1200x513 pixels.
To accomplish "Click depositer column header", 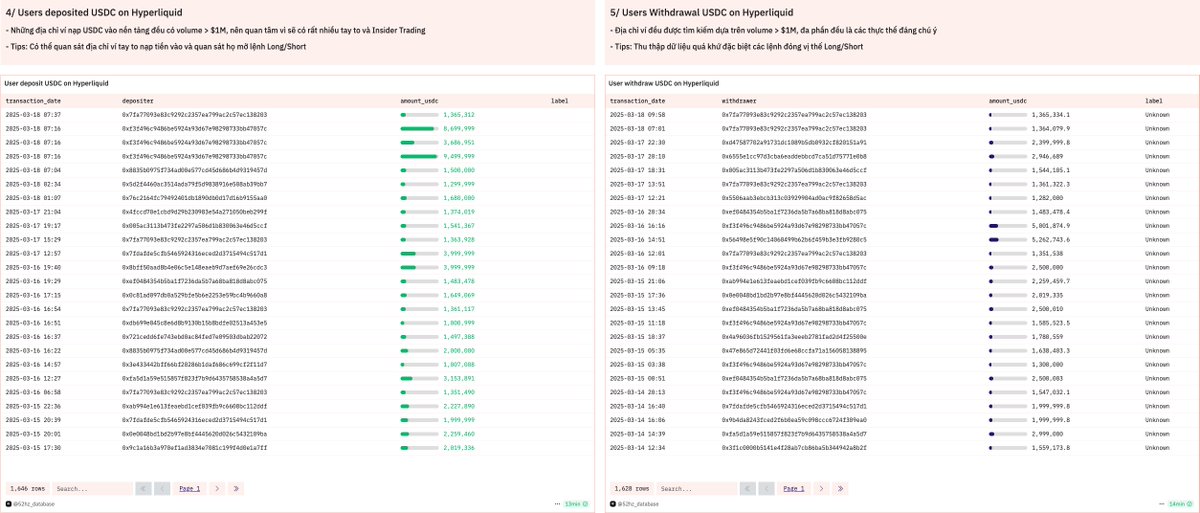I will pos(138,101).
